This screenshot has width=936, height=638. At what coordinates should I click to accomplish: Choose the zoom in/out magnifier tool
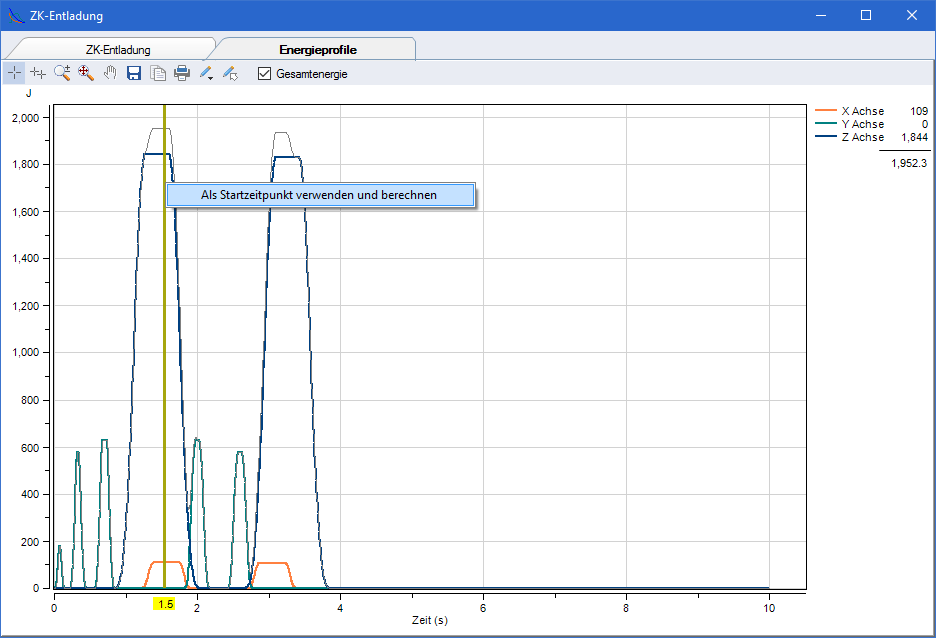[62, 73]
